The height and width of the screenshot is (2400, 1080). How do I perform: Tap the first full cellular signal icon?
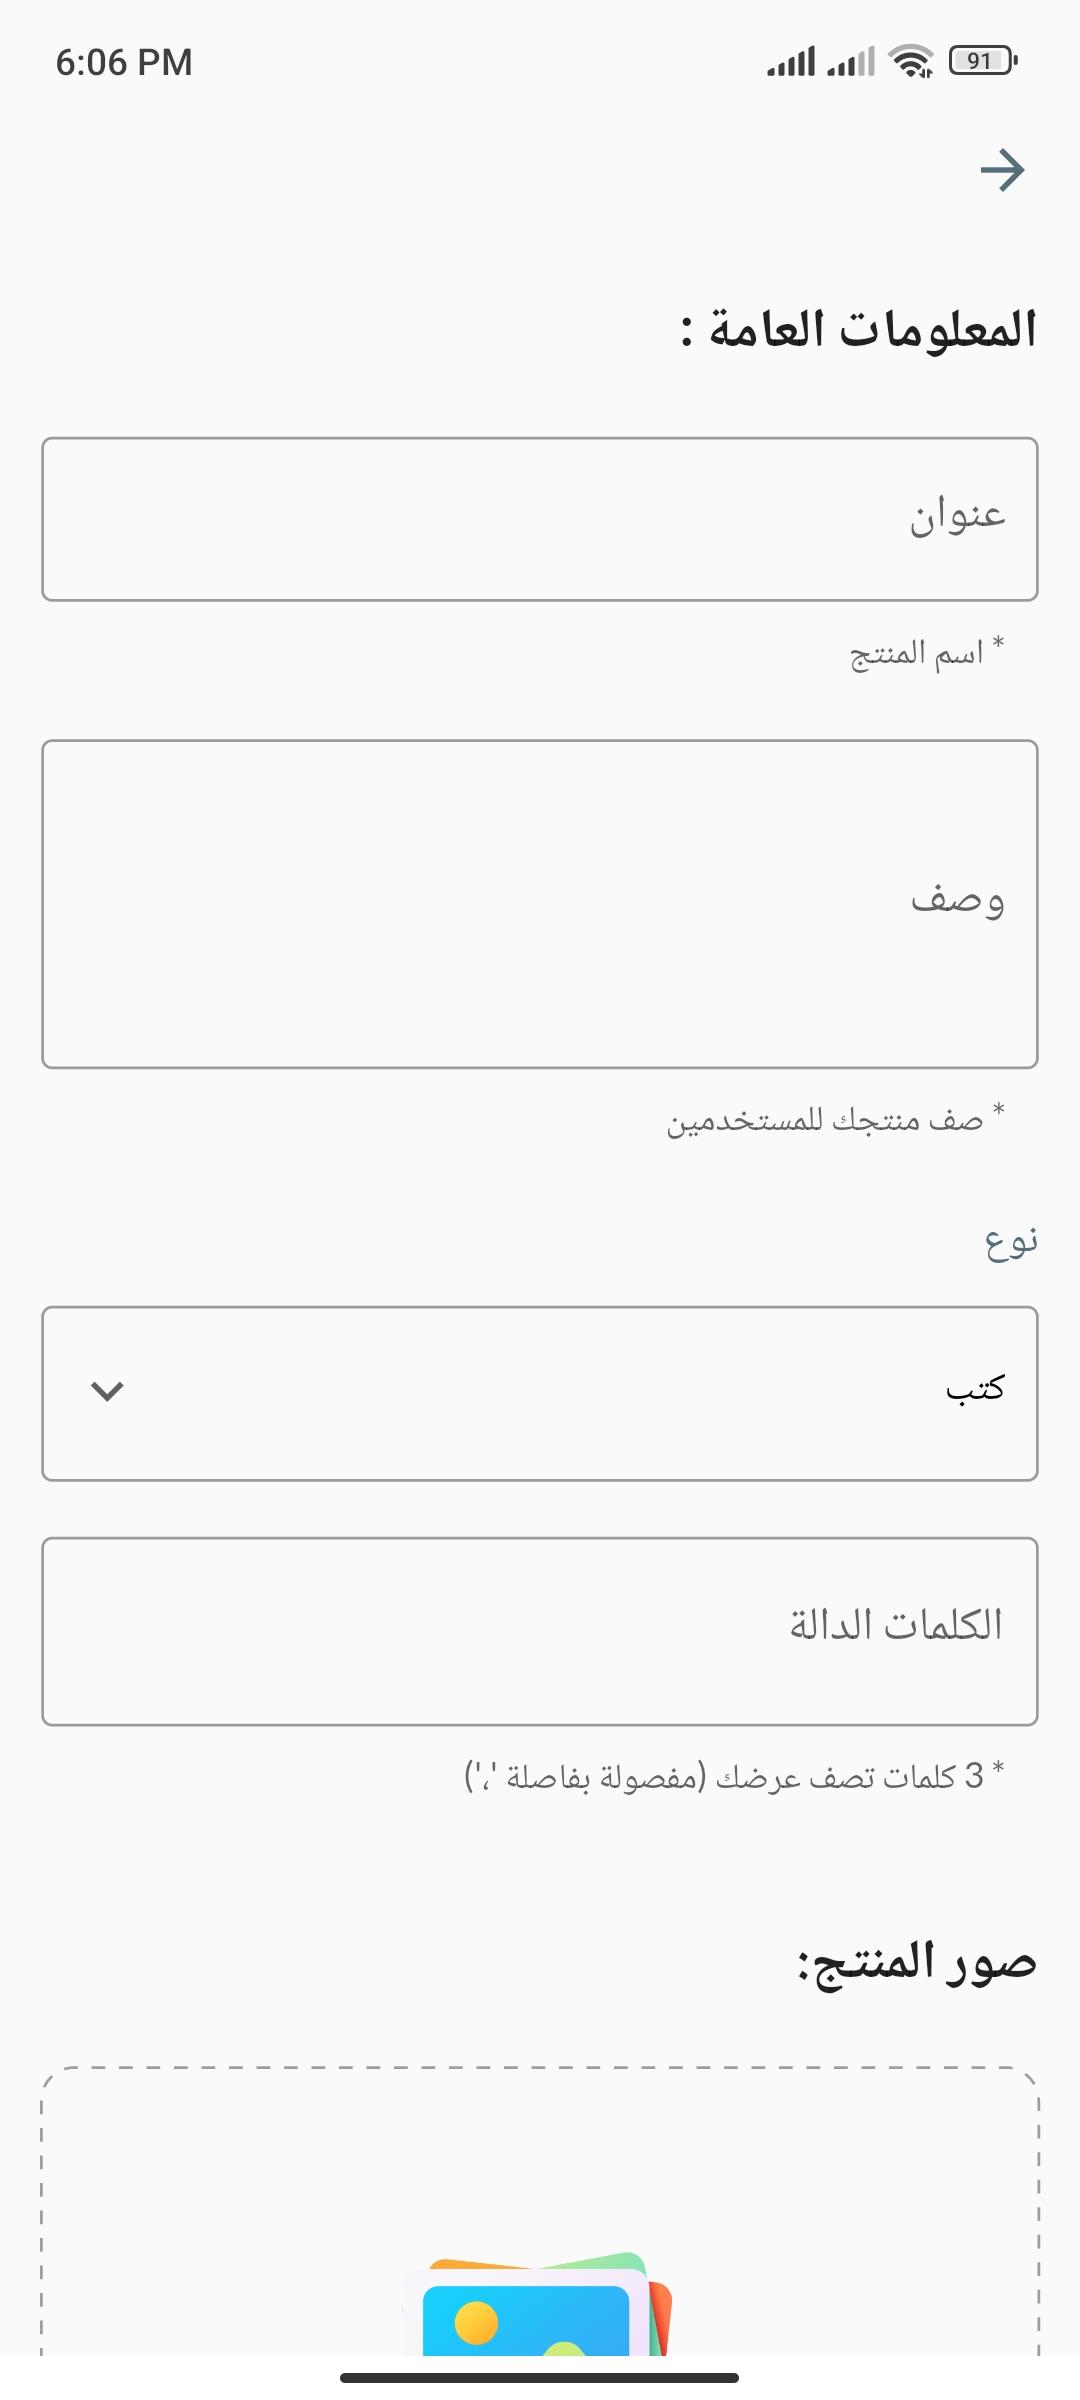point(791,62)
